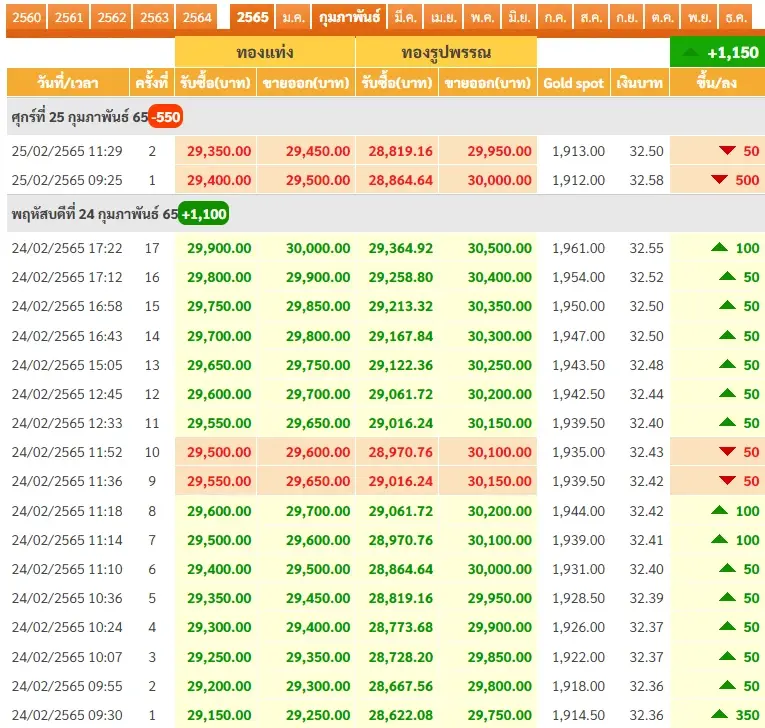Switch to the พ.ย. month tab

click(700, 18)
